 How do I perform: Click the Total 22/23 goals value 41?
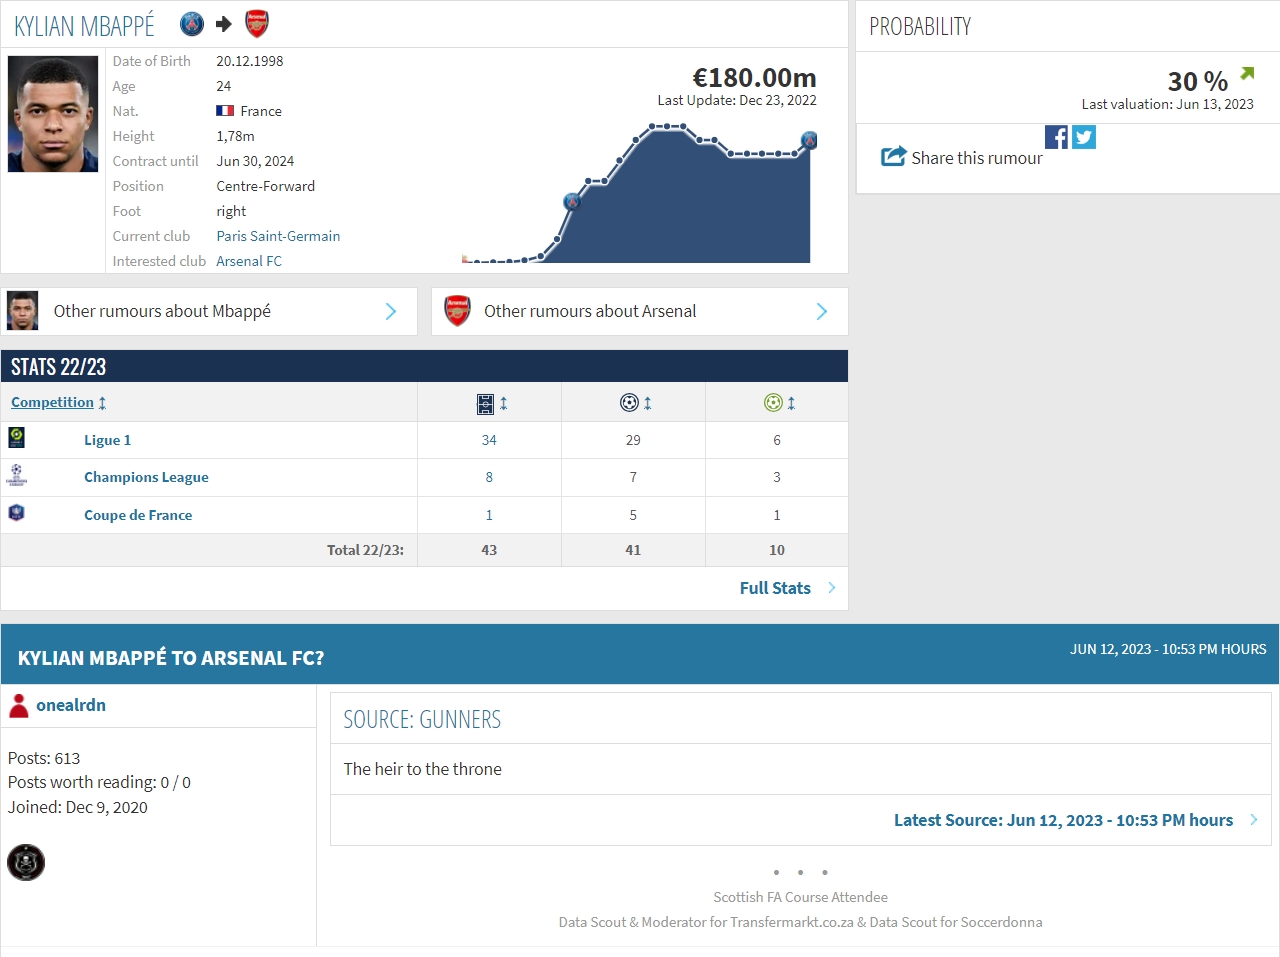point(633,550)
